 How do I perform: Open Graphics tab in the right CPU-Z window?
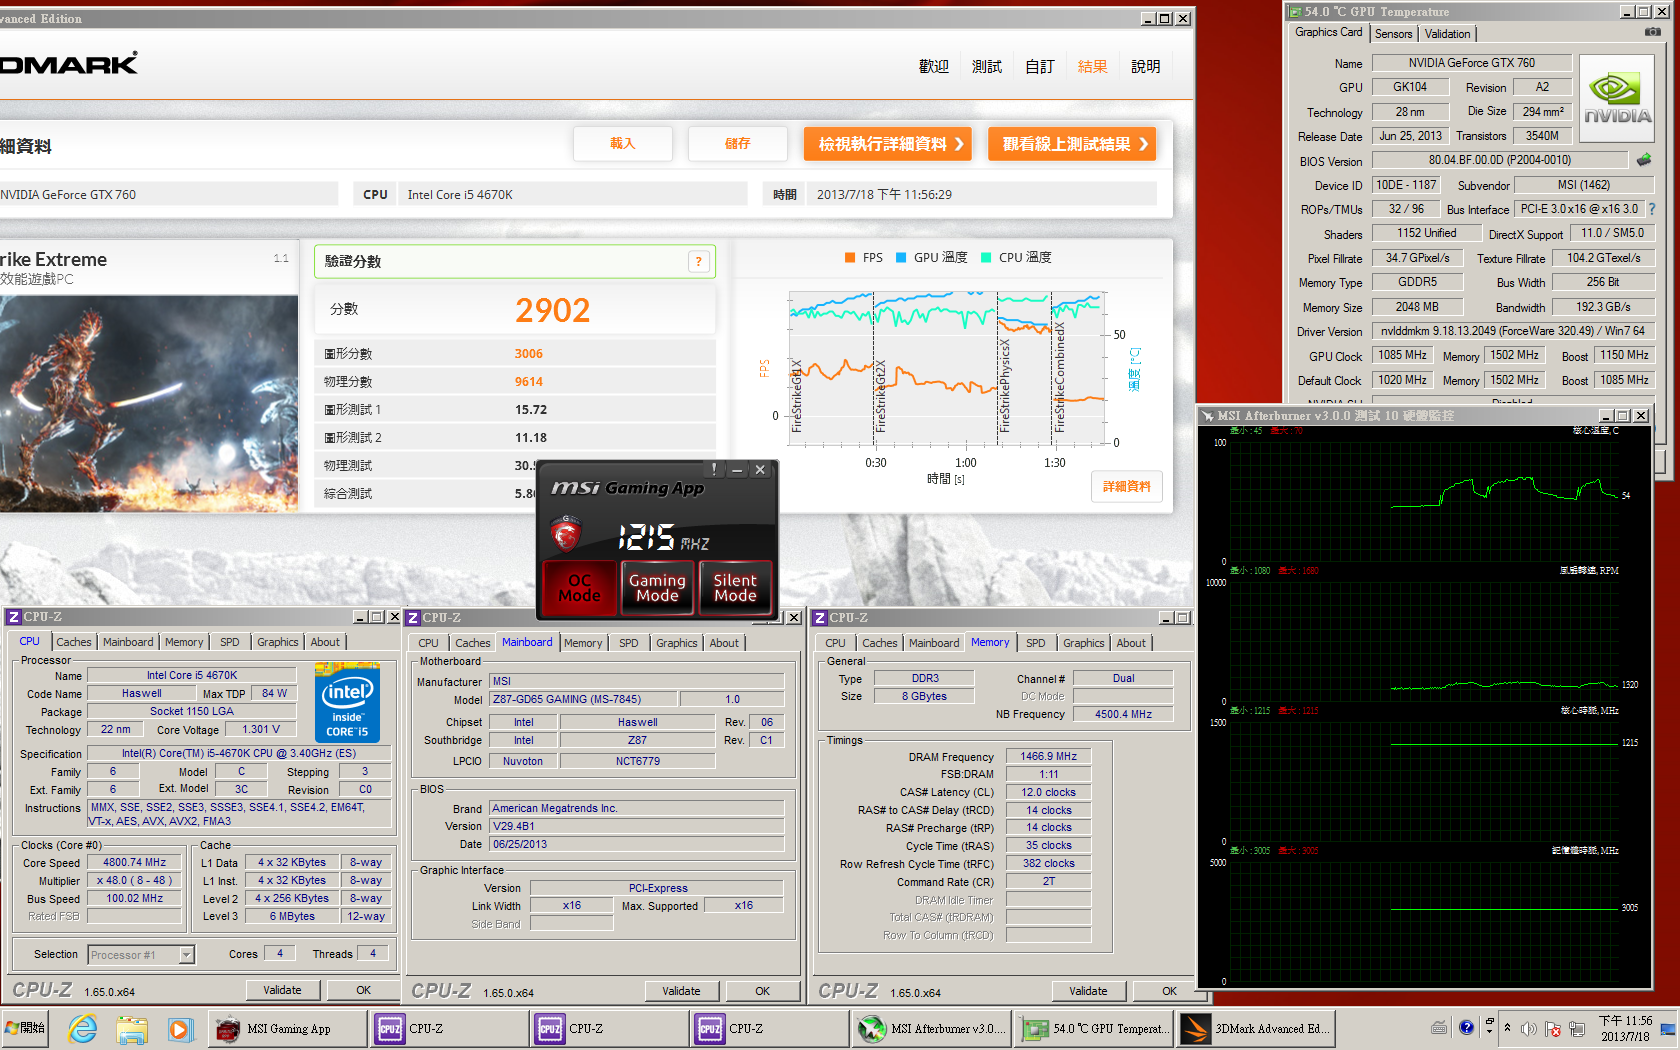tap(1084, 643)
